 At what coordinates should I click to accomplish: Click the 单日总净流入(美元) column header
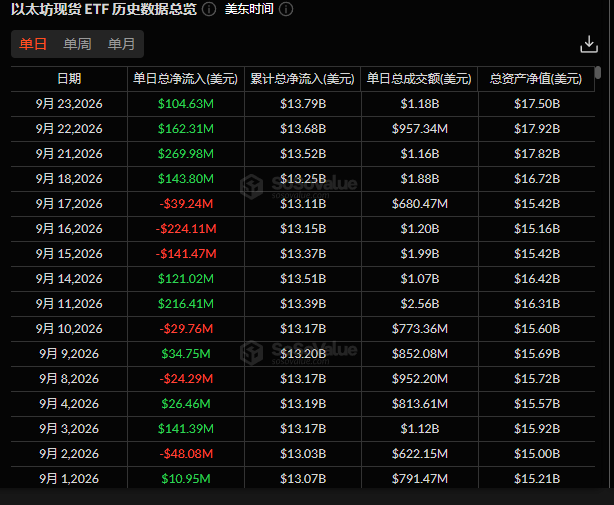(186, 79)
